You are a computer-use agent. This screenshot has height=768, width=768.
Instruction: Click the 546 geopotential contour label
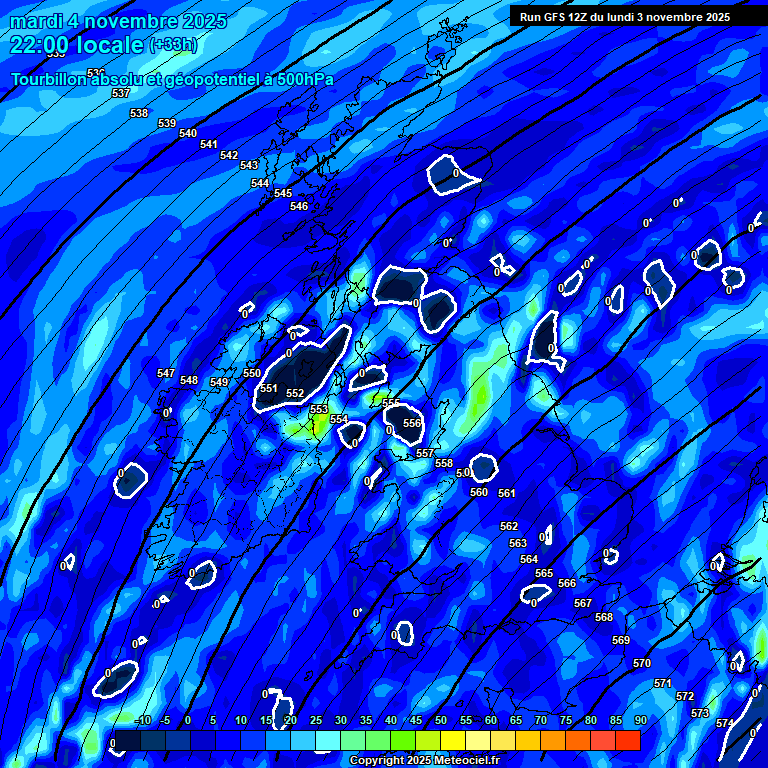[299, 206]
